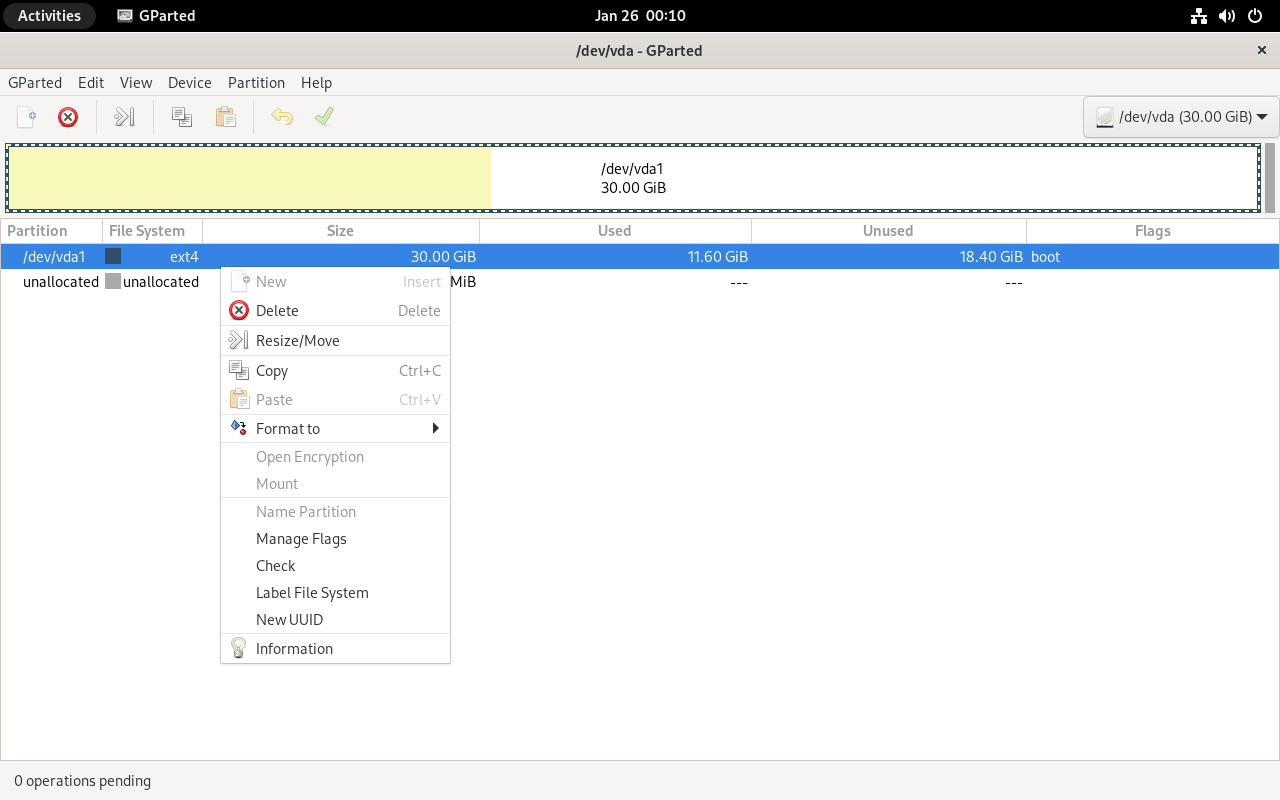Open the network status icon in top bar
The height and width of the screenshot is (800, 1280).
pos(1199,15)
